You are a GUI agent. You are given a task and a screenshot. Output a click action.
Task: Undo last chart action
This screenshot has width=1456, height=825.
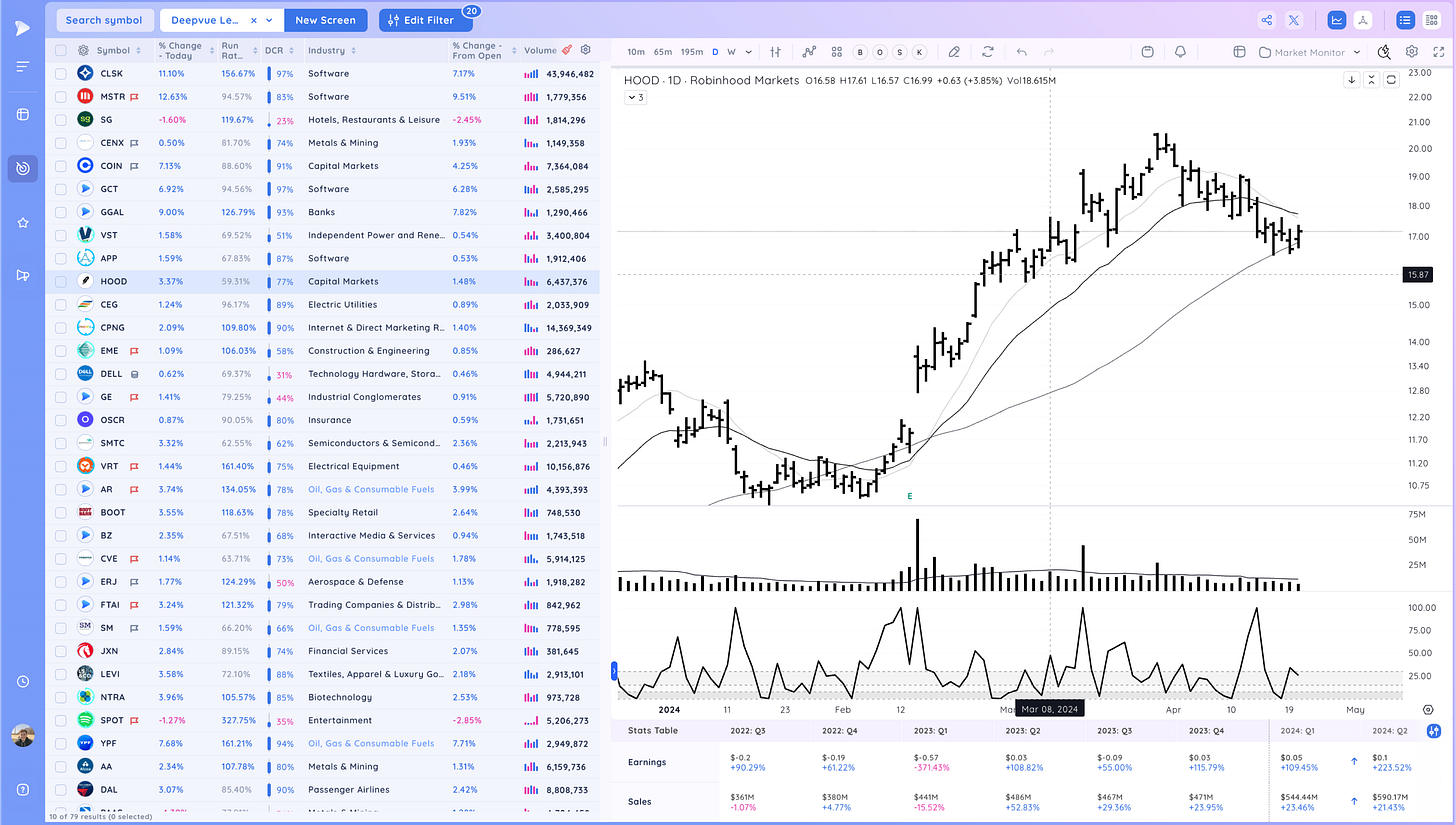[x=1021, y=52]
